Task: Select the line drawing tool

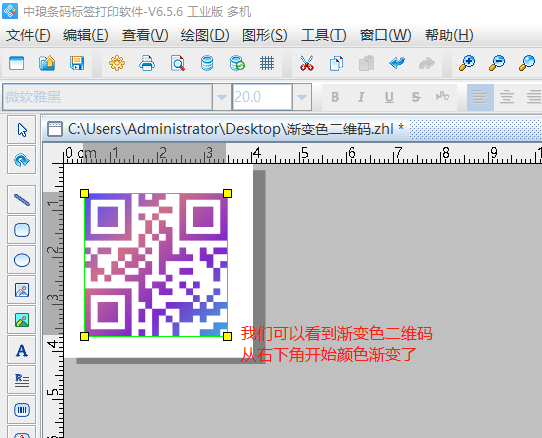Action: point(22,200)
